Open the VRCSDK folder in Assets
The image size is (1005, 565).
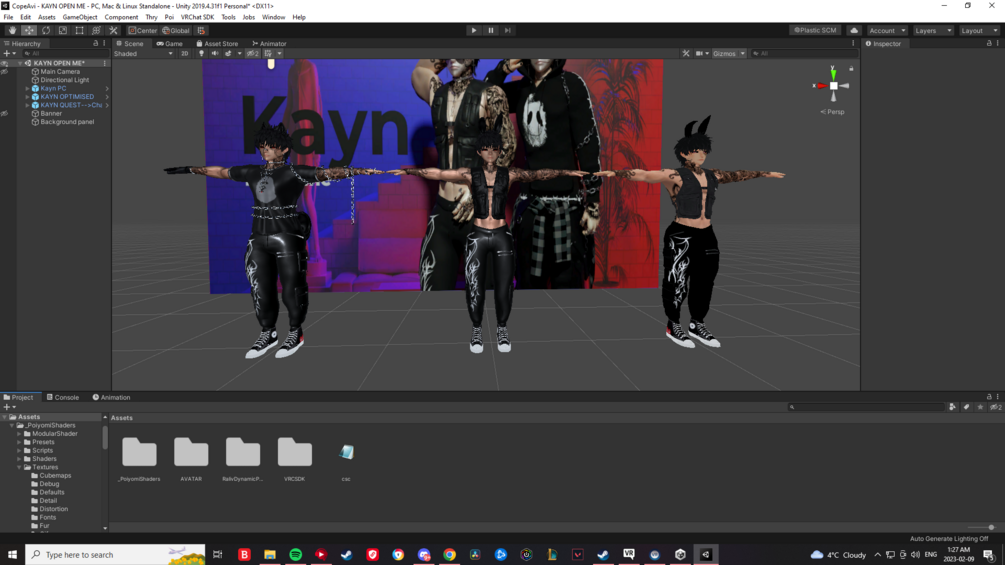click(x=294, y=459)
